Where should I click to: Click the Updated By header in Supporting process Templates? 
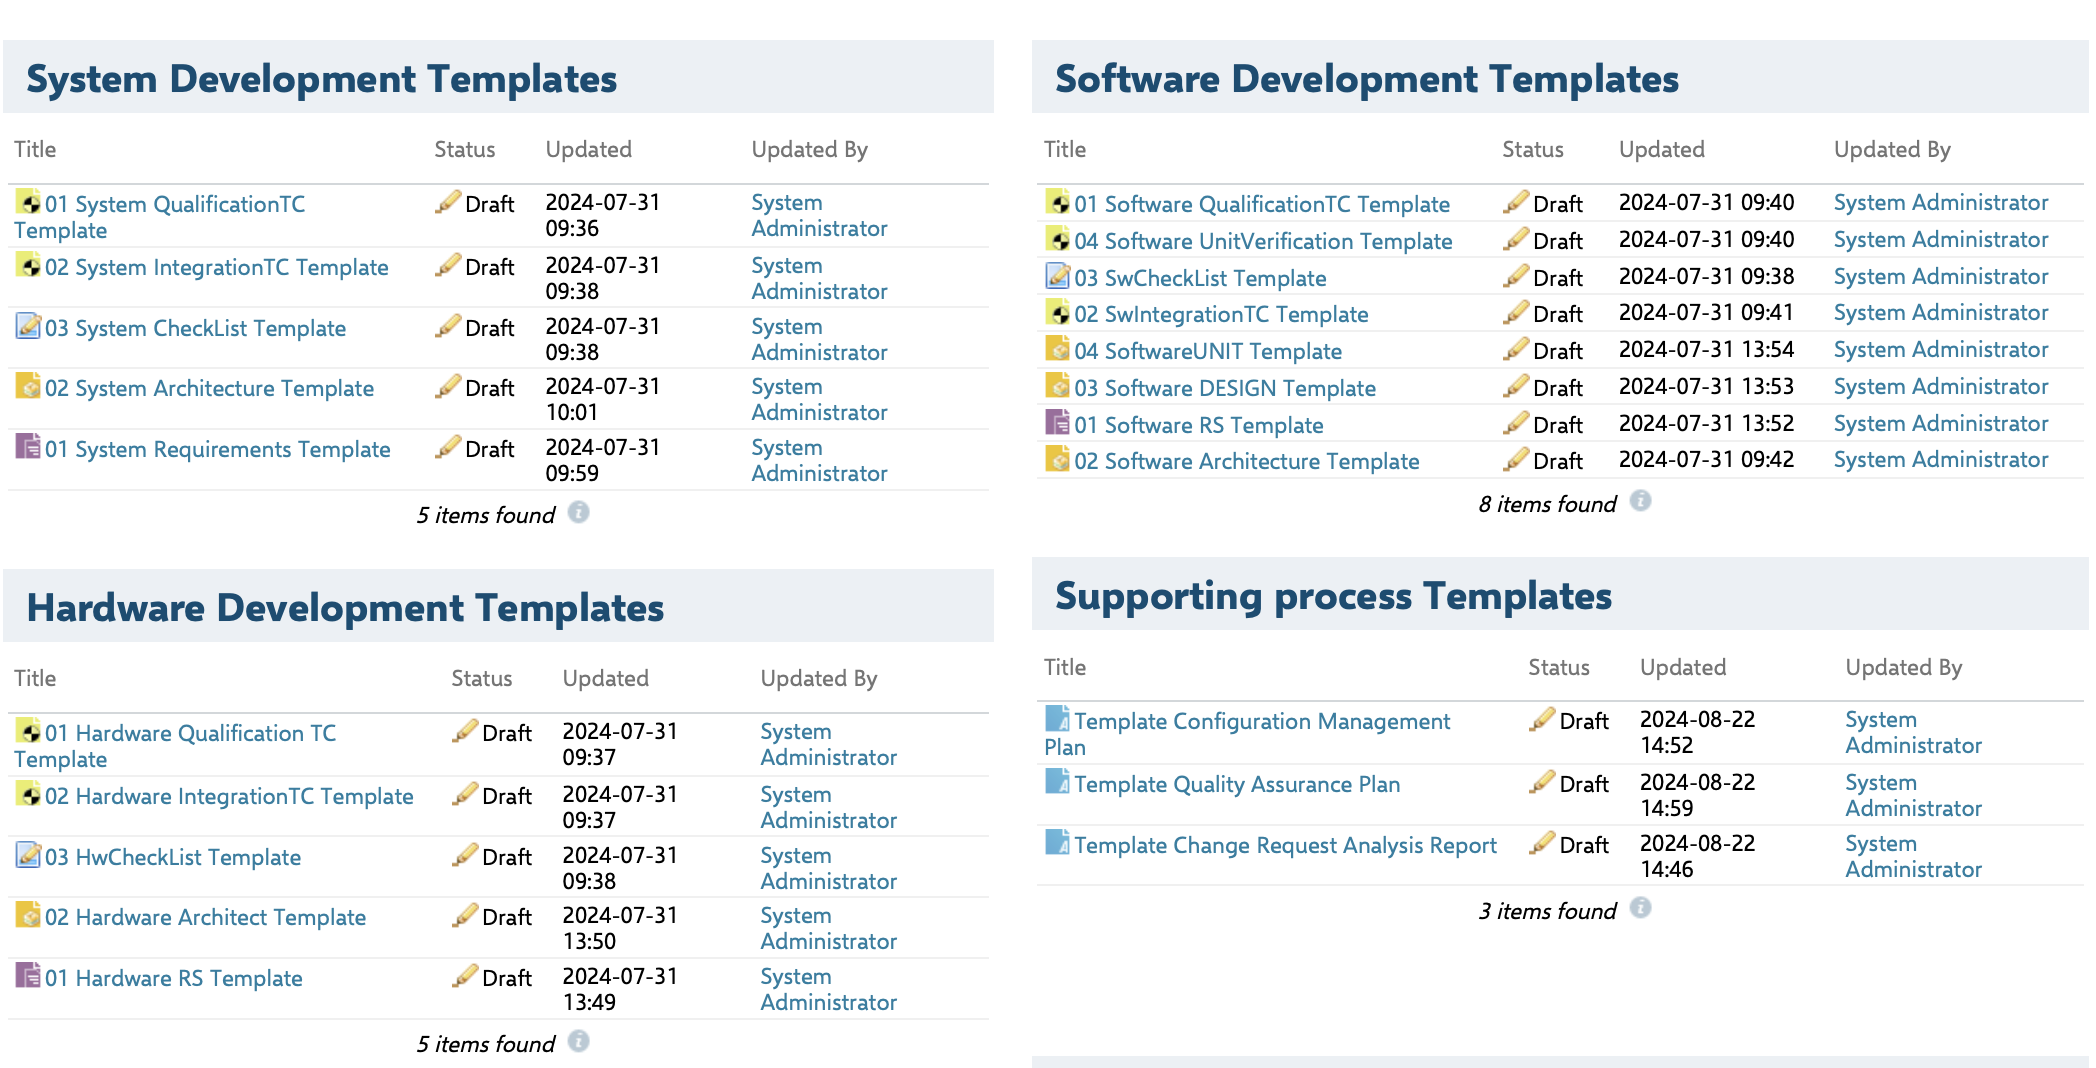click(1903, 667)
